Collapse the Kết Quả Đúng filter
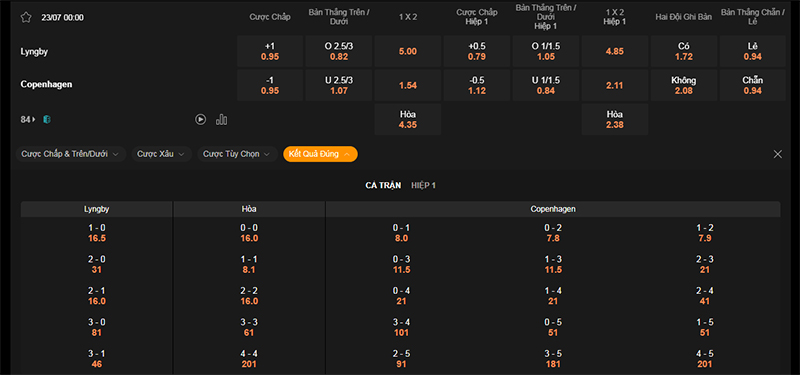800x375 pixels. click(x=320, y=154)
